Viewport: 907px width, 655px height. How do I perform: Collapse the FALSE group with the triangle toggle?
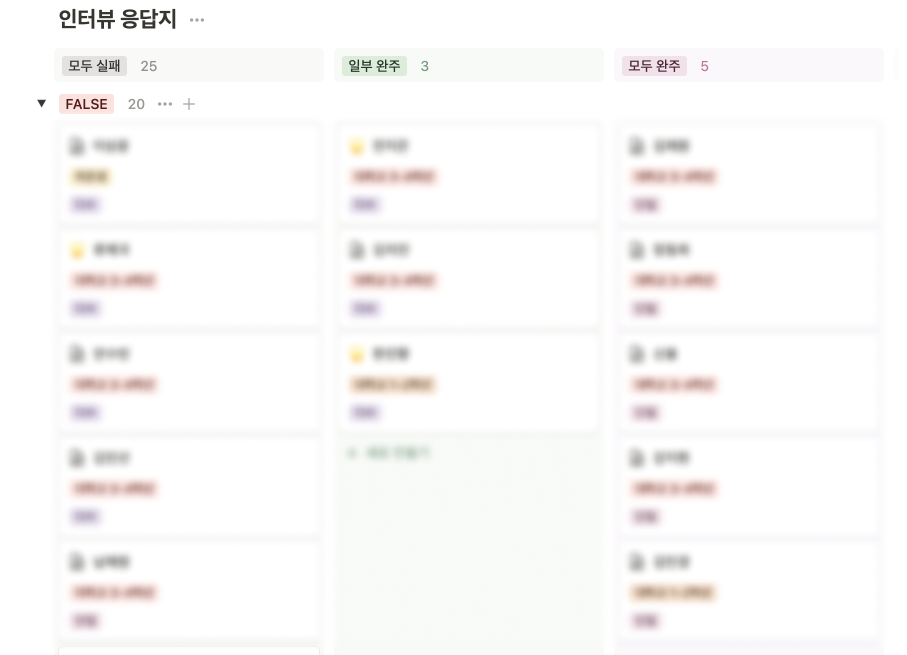coord(42,104)
